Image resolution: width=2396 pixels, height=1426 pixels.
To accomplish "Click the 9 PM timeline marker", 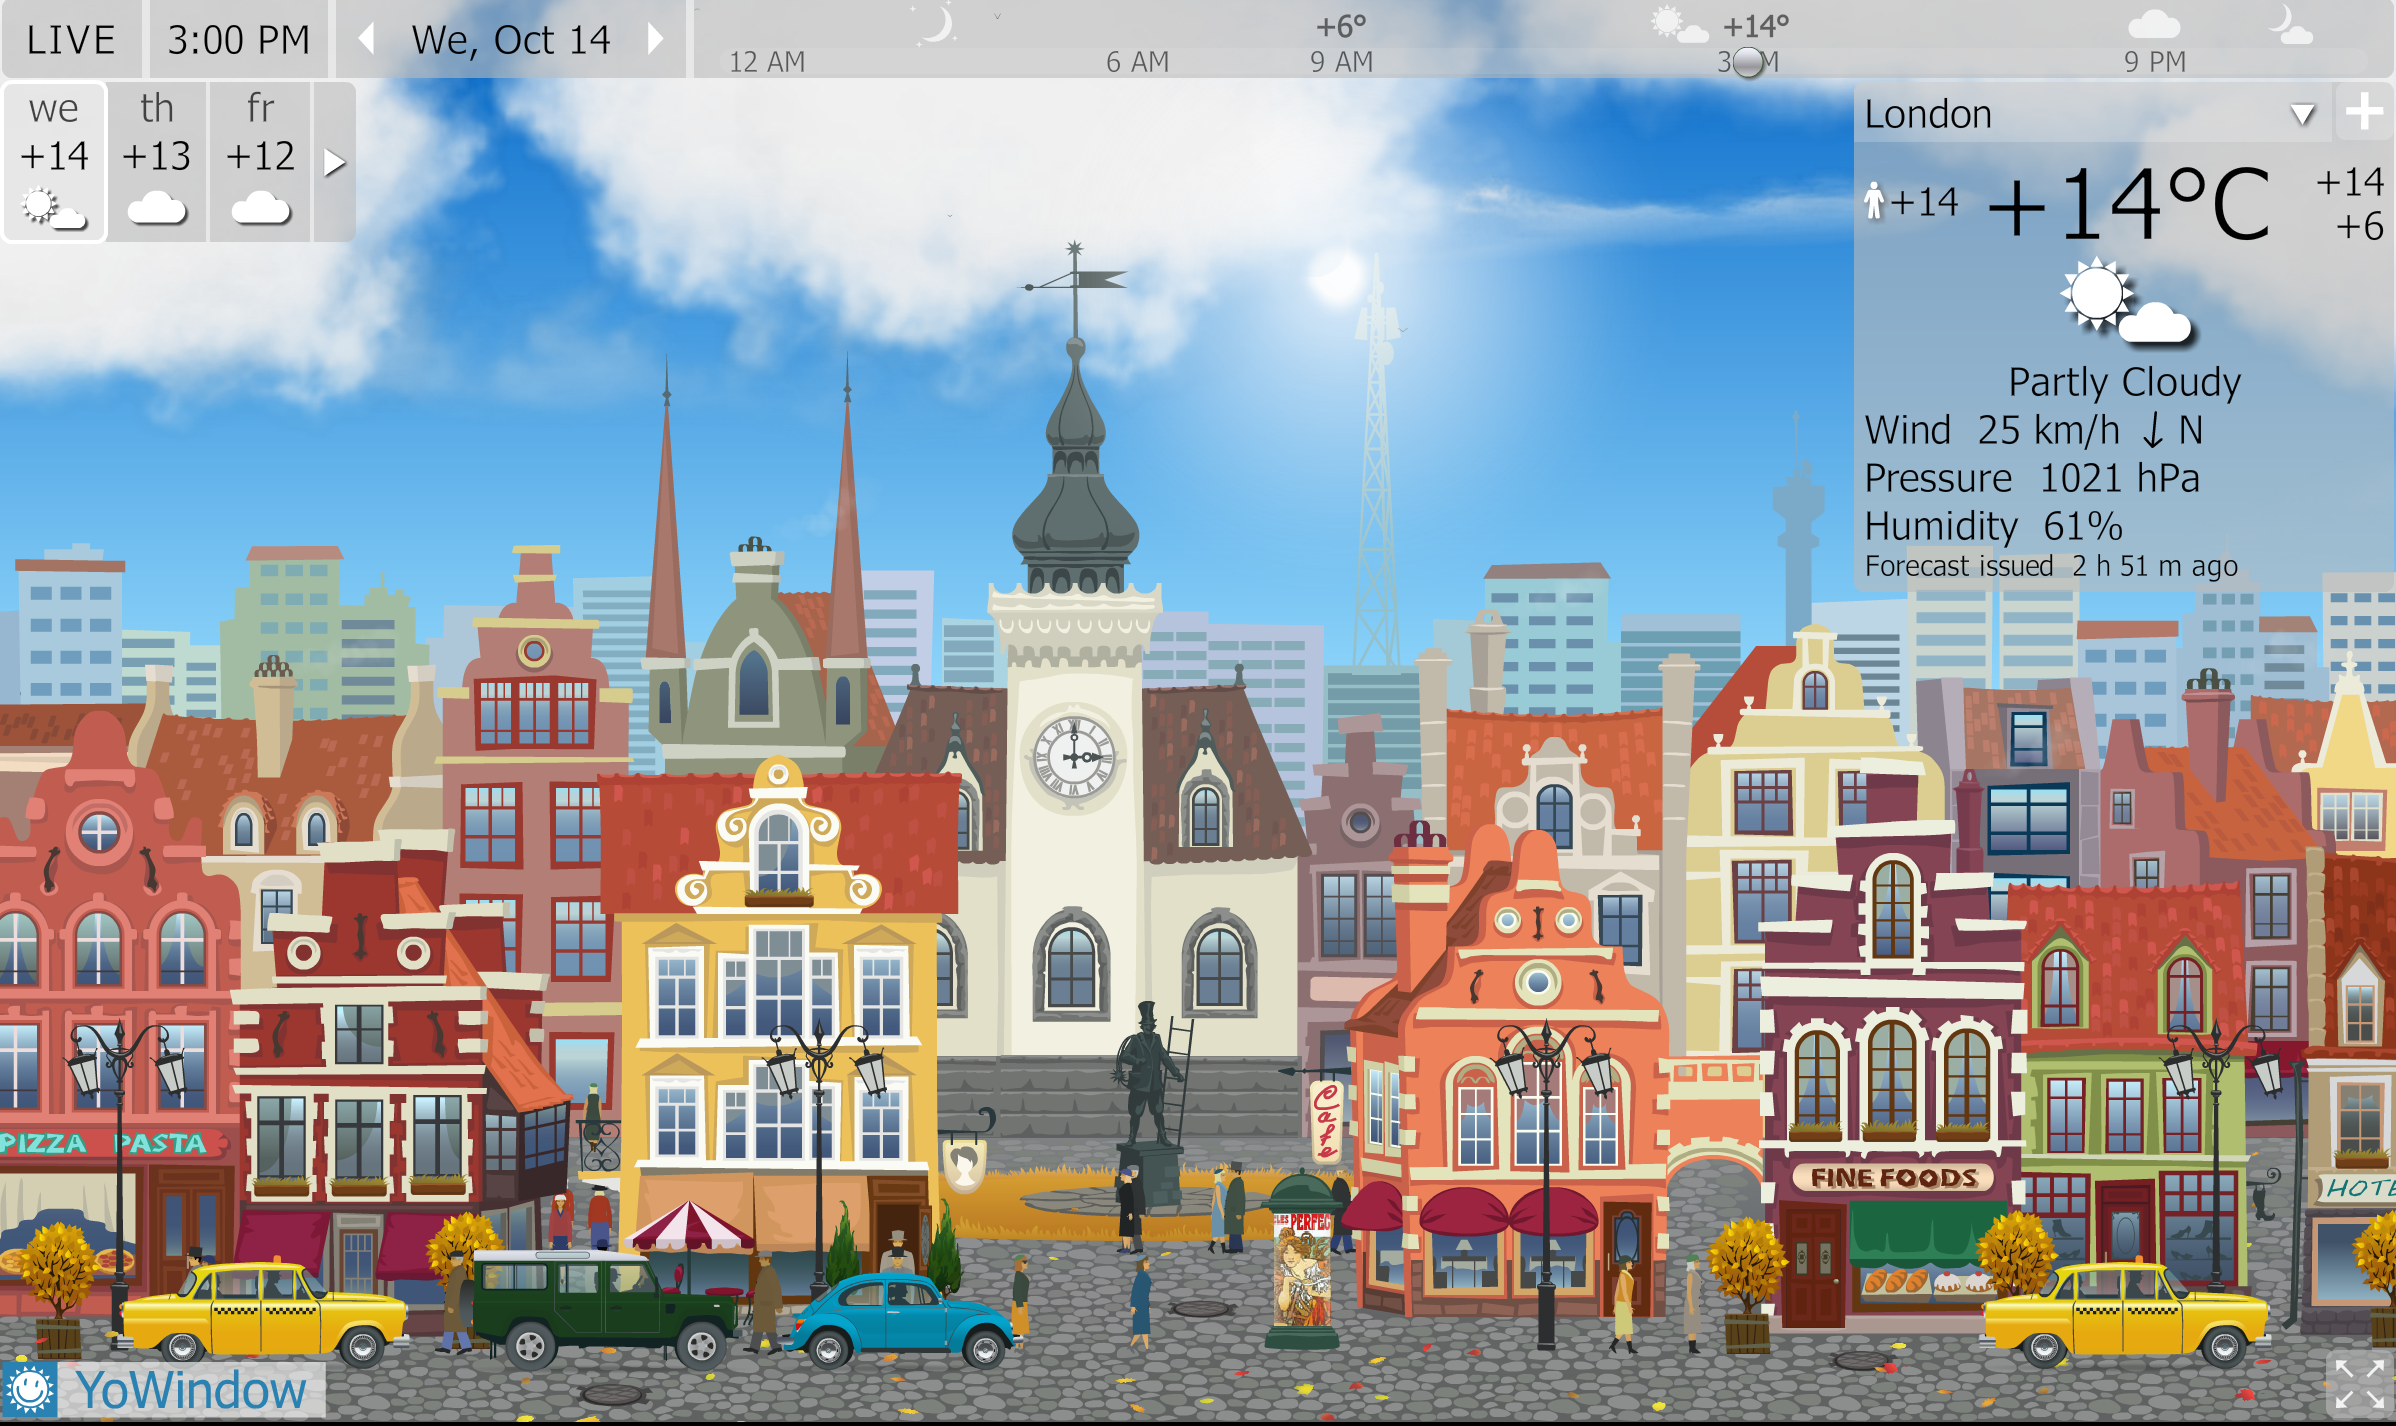I will (x=2154, y=62).
